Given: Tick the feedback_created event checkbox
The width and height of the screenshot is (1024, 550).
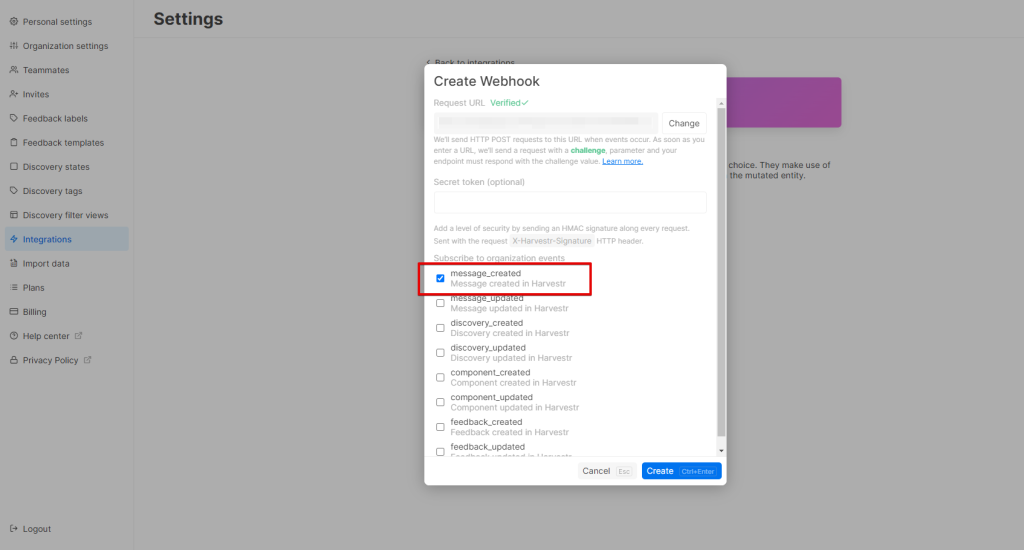Looking at the screenshot, I should click(x=440, y=427).
